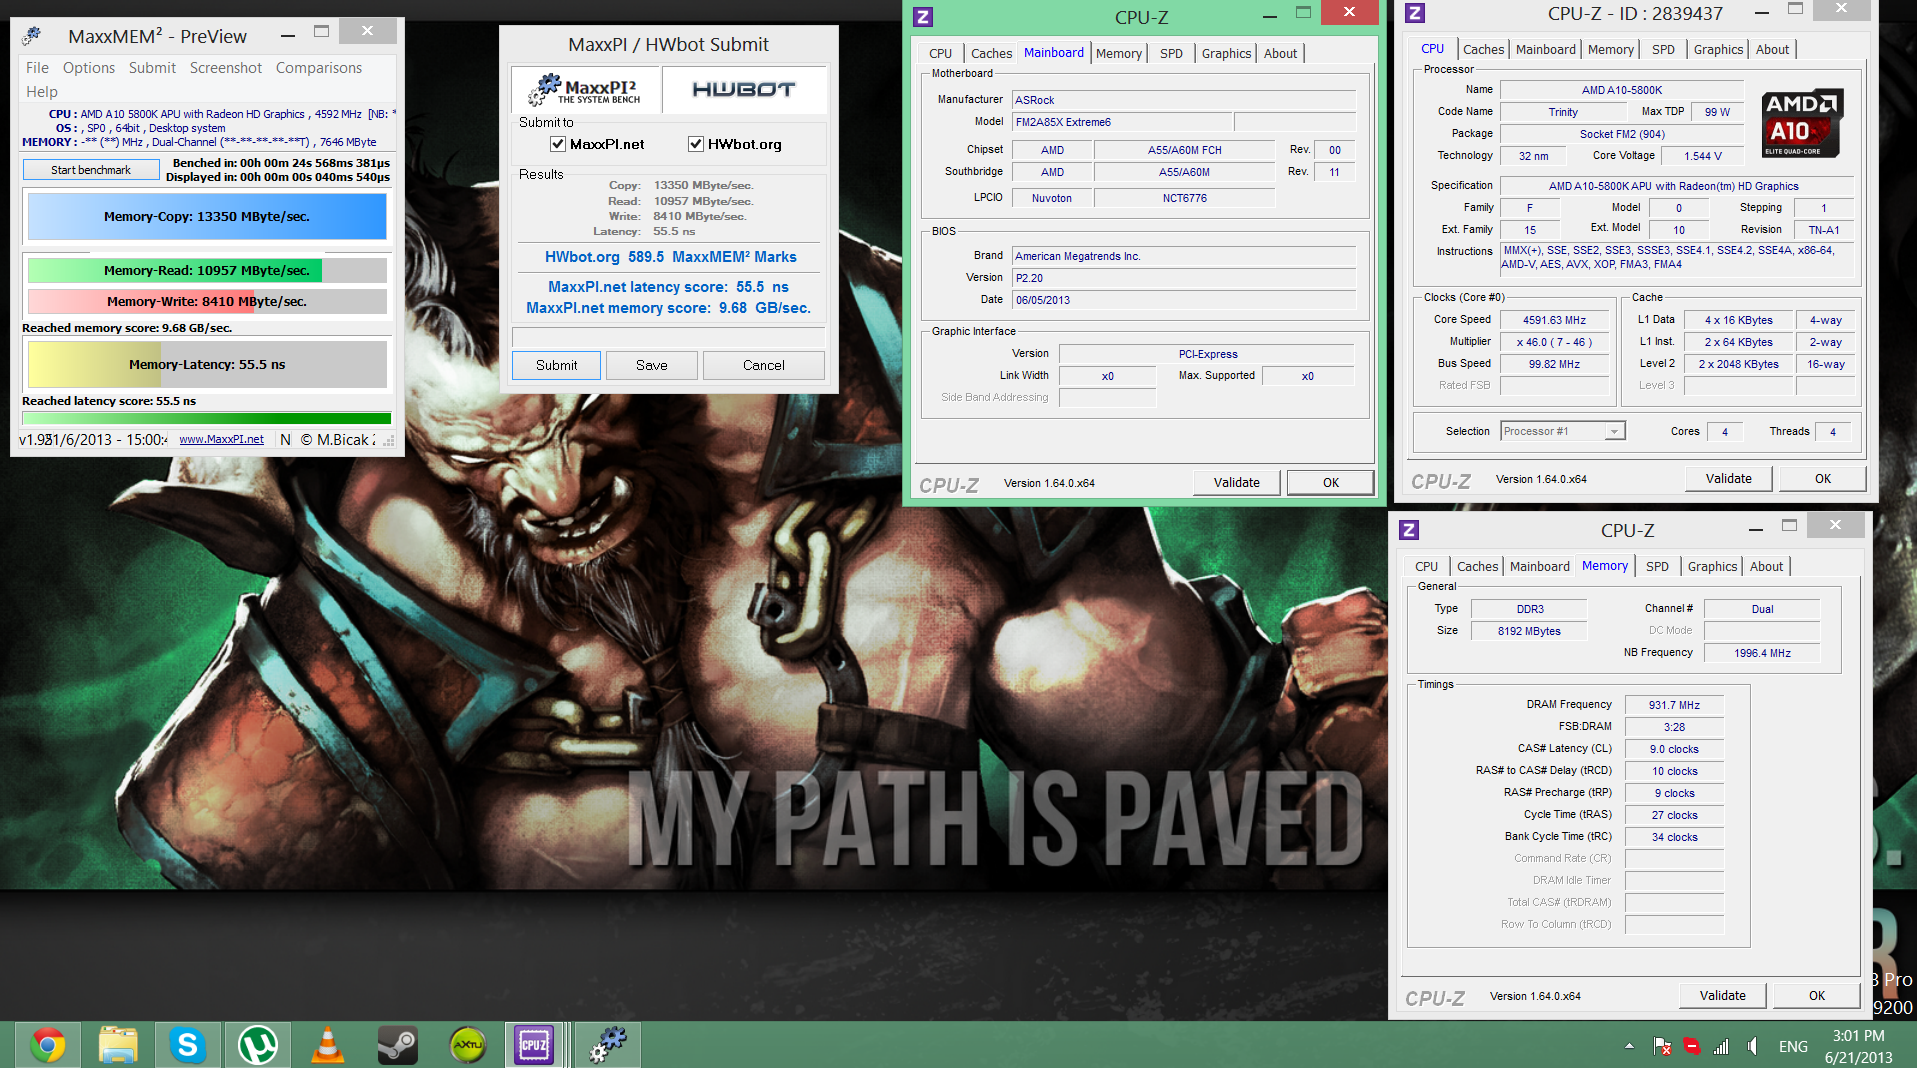
Task: Open File Explorer from the taskbar
Action: click(118, 1046)
